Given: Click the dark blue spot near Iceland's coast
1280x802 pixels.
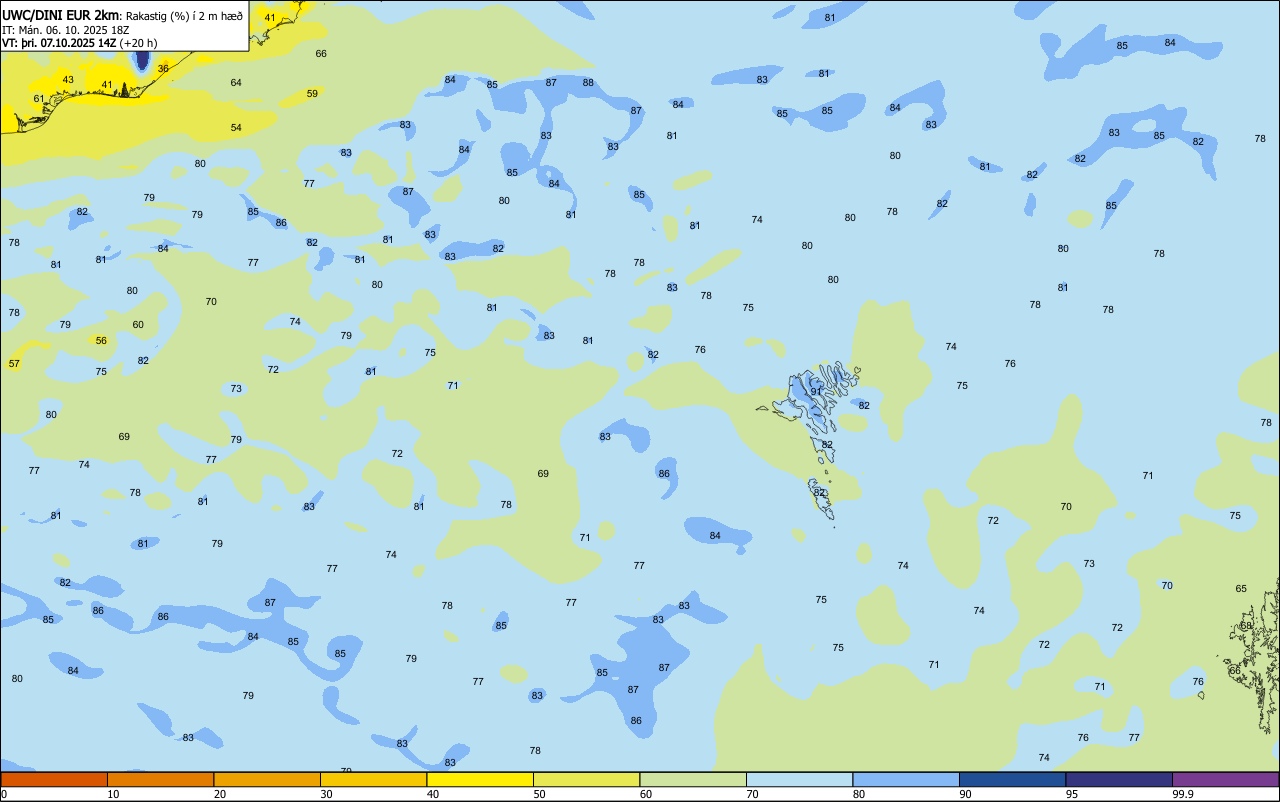Looking at the screenshot, I should tap(142, 59).
